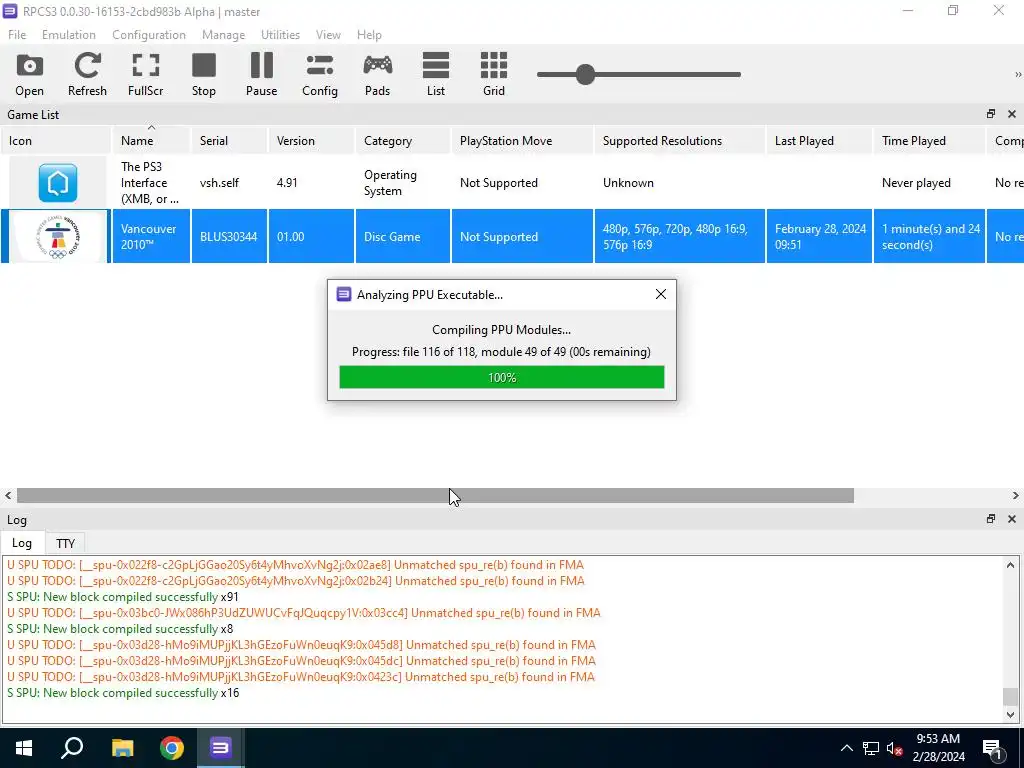Sort by the Version column header

[x=312, y=140]
